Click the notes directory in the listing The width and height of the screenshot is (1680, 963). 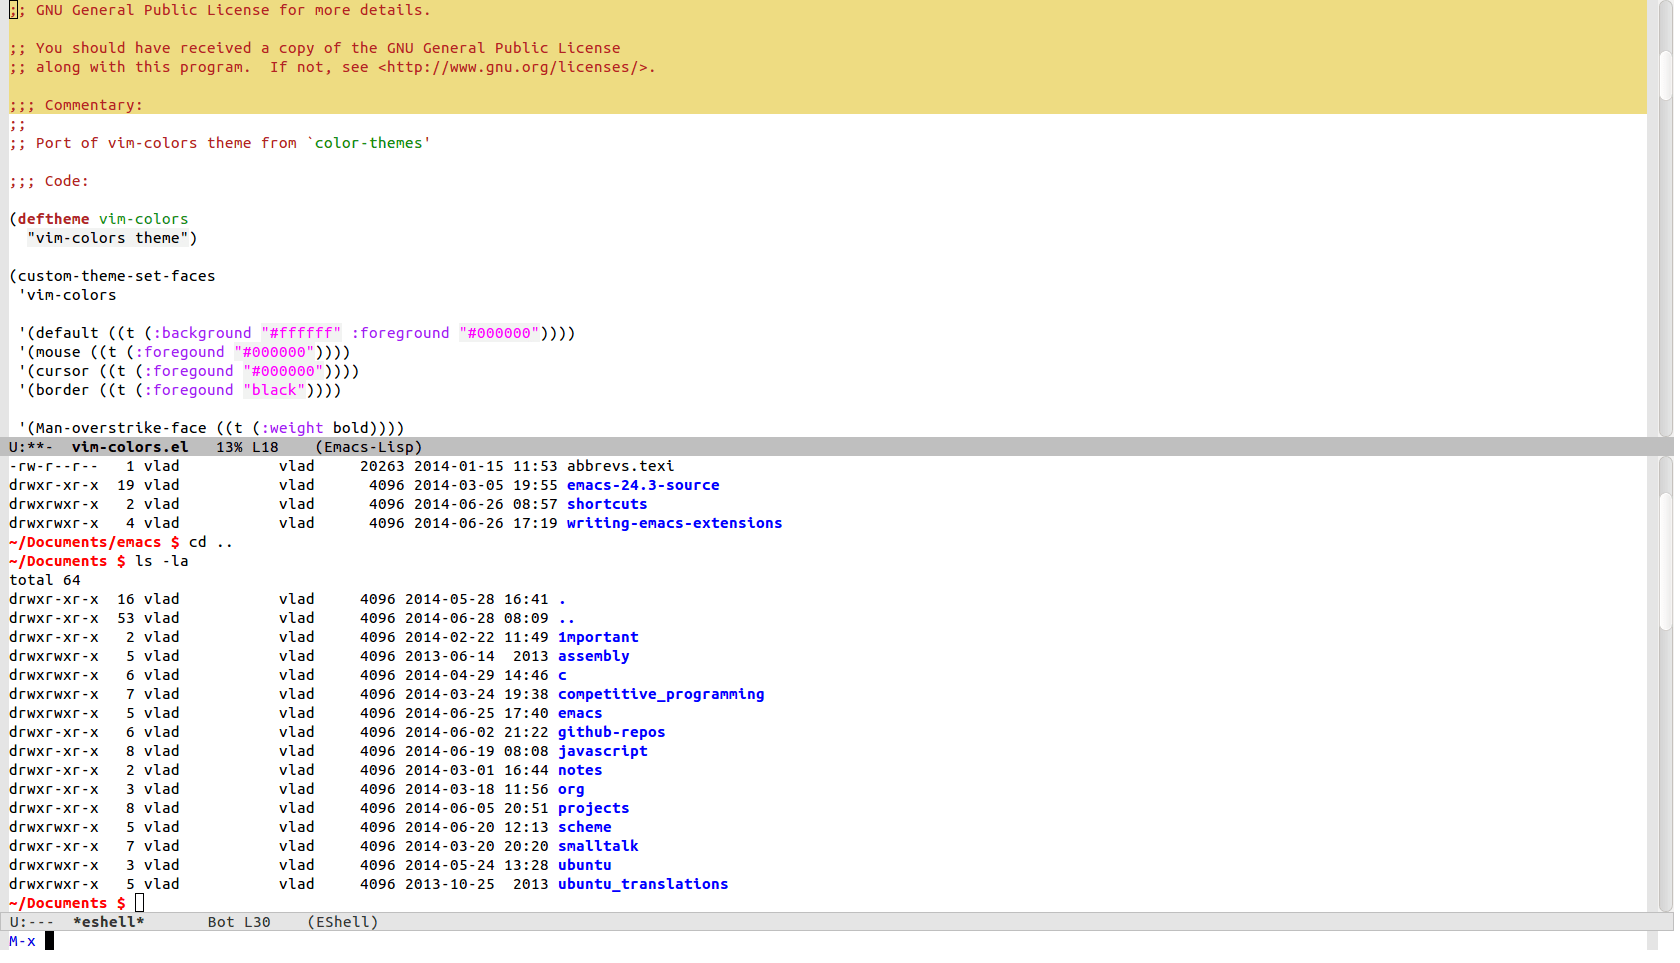tap(580, 770)
